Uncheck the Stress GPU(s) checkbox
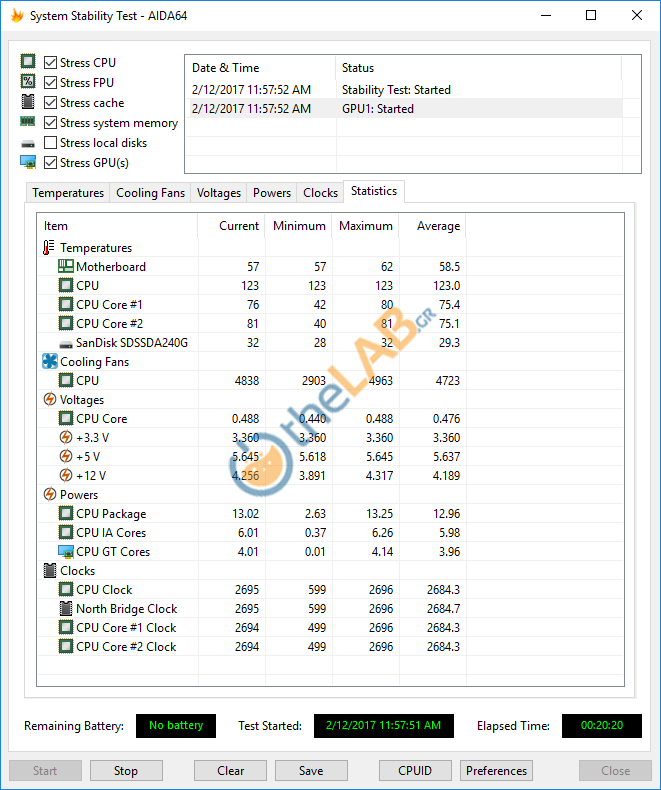 click(50, 162)
